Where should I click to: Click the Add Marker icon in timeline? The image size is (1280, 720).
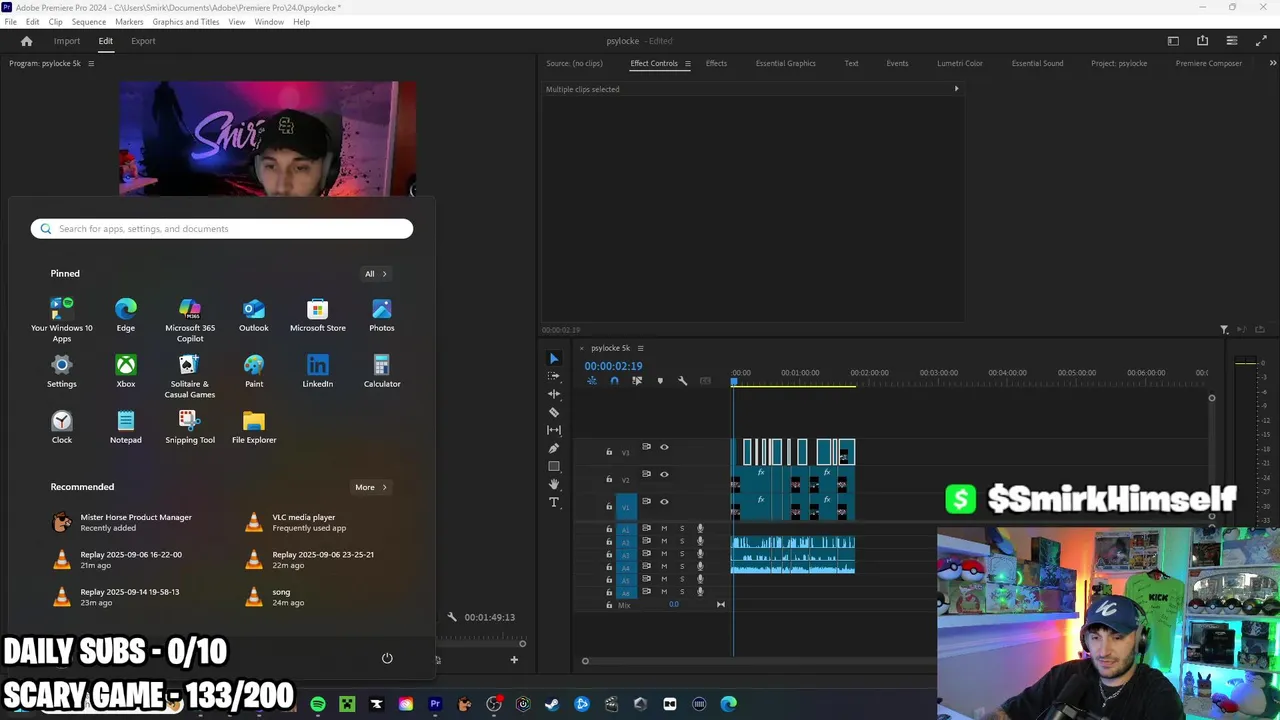(x=660, y=381)
